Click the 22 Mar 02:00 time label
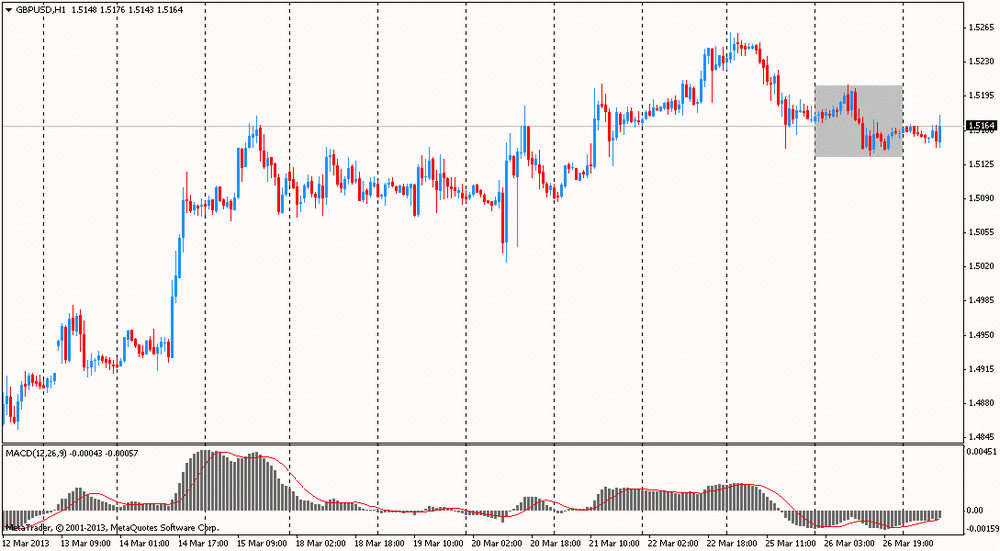Screen dimensions: 1000x551 pos(673,543)
